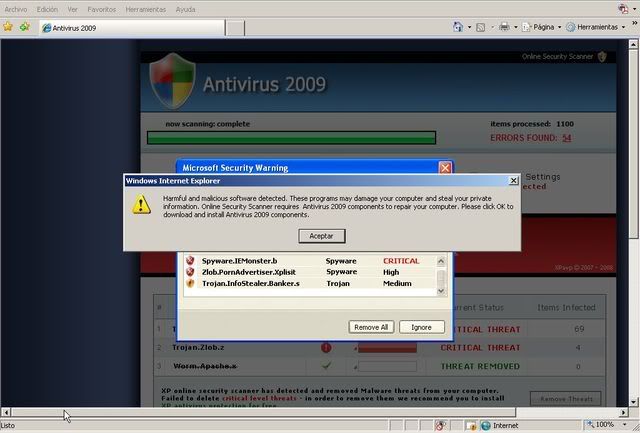Click the critical level threats link
The width and height of the screenshot is (640, 433).
click(259, 398)
